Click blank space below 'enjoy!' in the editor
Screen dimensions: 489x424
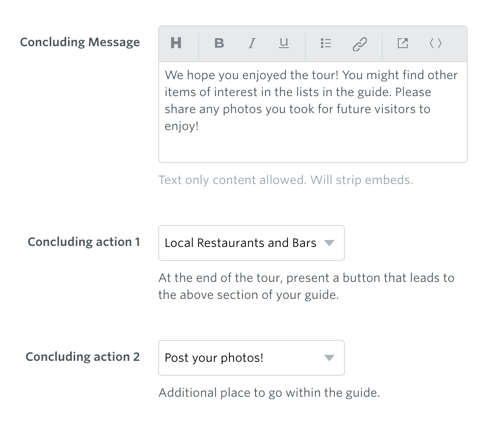(313, 148)
